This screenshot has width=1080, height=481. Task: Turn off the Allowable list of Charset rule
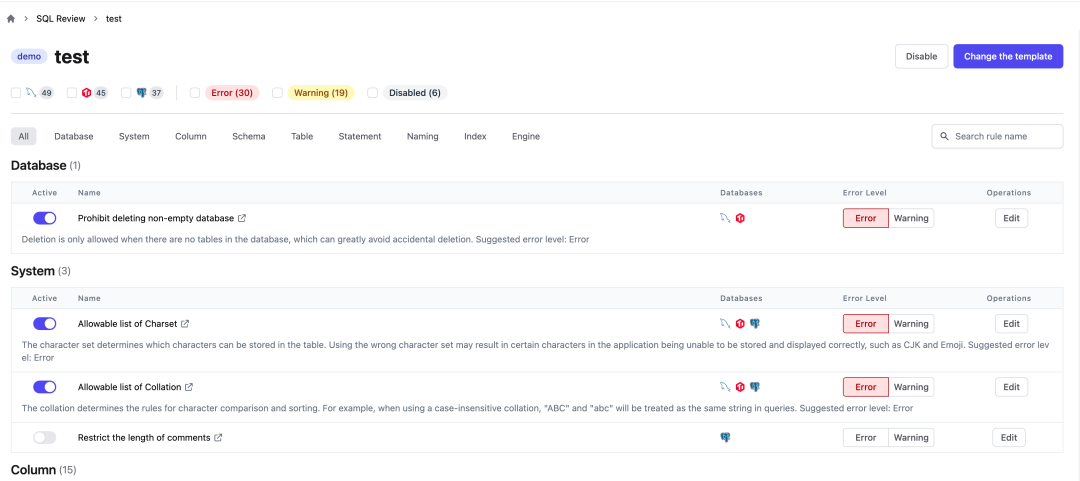tap(44, 324)
